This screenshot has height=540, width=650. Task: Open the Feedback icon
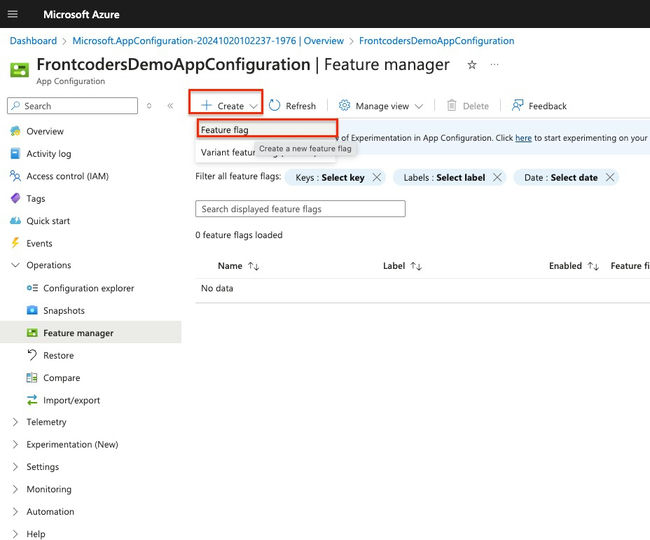click(x=518, y=105)
